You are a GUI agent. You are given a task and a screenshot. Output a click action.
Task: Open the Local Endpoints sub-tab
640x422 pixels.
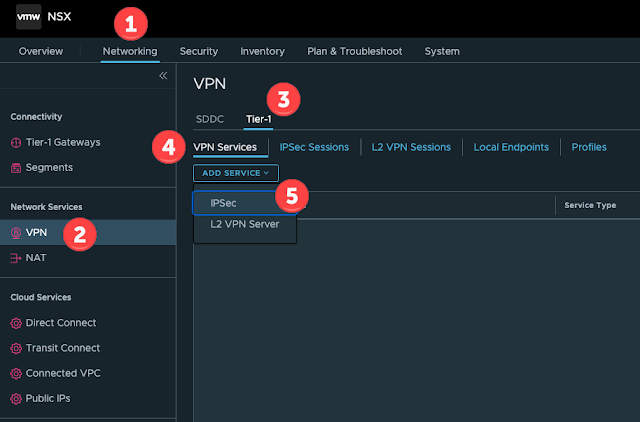511,147
